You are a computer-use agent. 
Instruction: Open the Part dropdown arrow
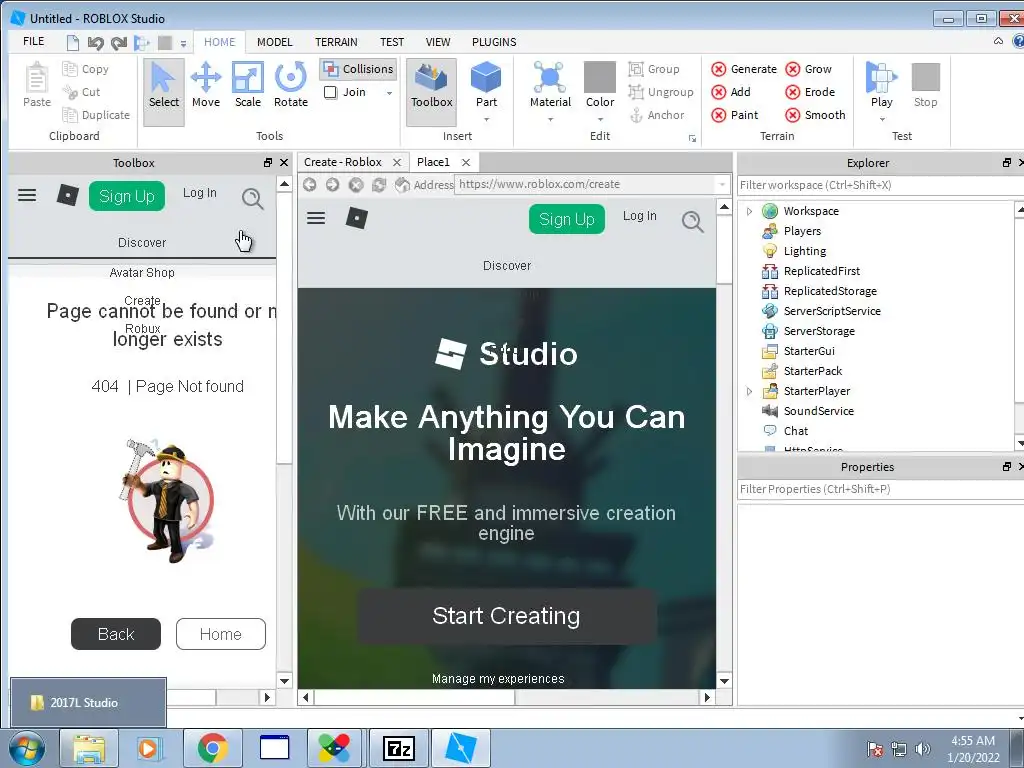[x=486, y=120]
